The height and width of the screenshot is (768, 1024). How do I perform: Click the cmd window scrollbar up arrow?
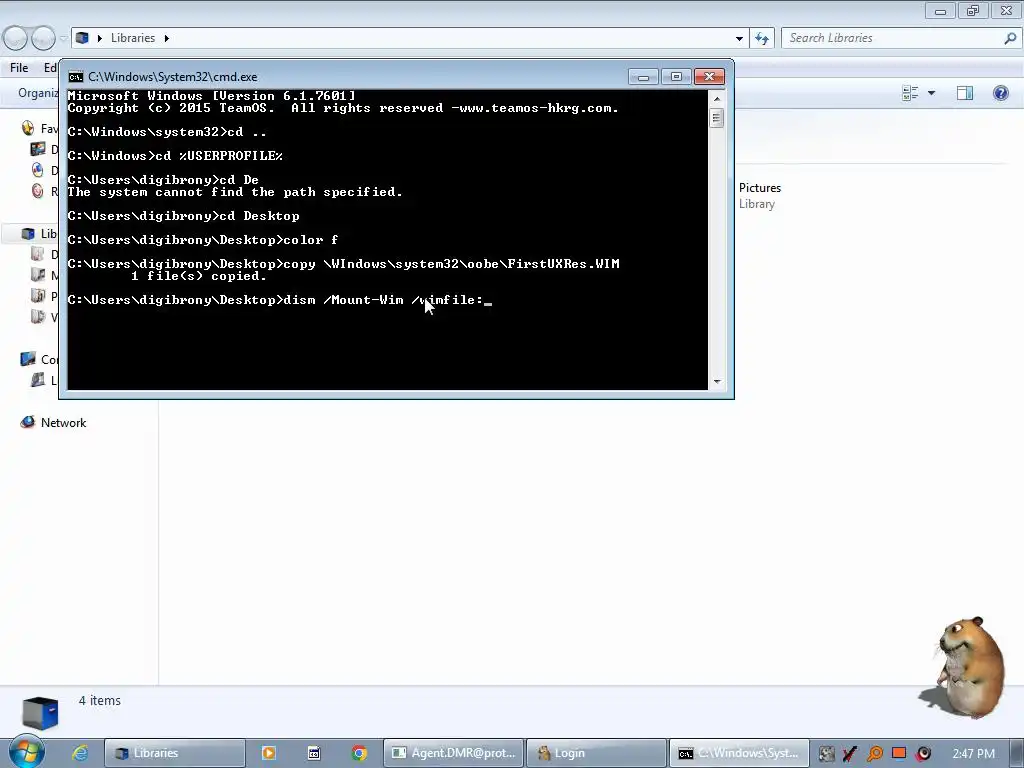point(717,99)
